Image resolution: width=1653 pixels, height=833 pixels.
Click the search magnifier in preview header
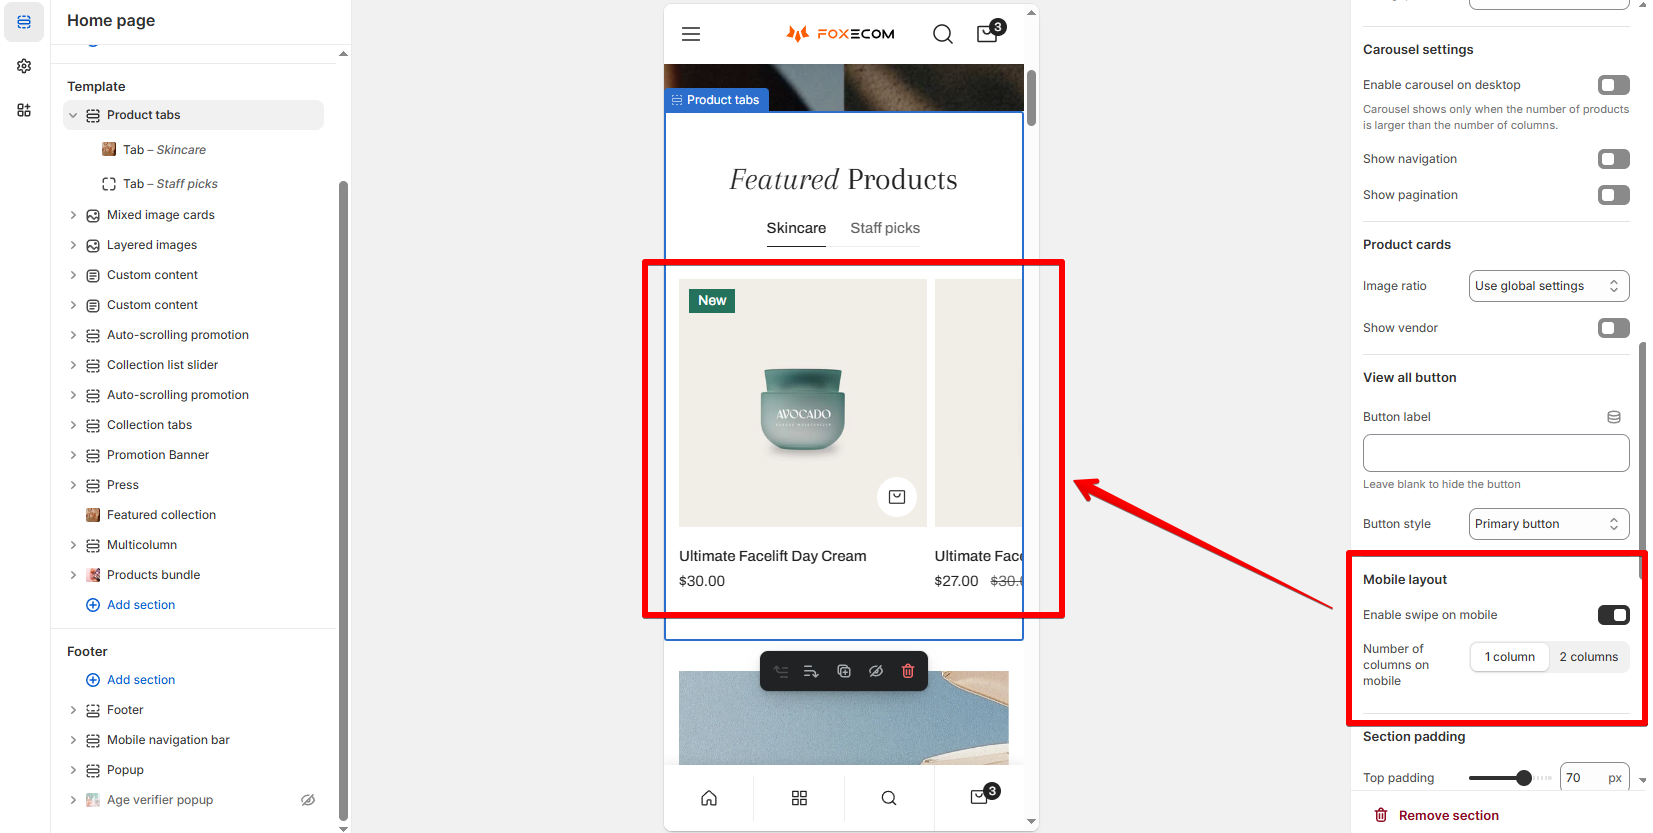942,34
